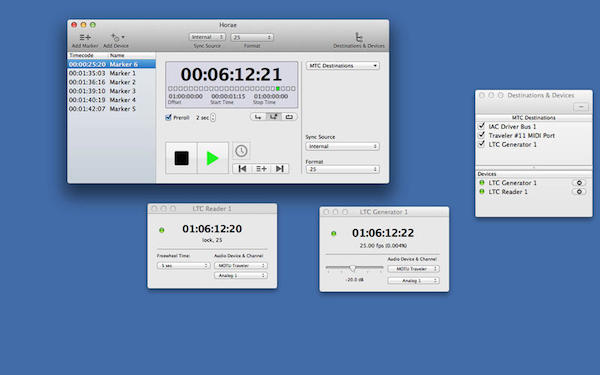The height and width of the screenshot is (375, 600).
Task: Click the LTC Generator level slider thumb
Action: coord(353,268)
